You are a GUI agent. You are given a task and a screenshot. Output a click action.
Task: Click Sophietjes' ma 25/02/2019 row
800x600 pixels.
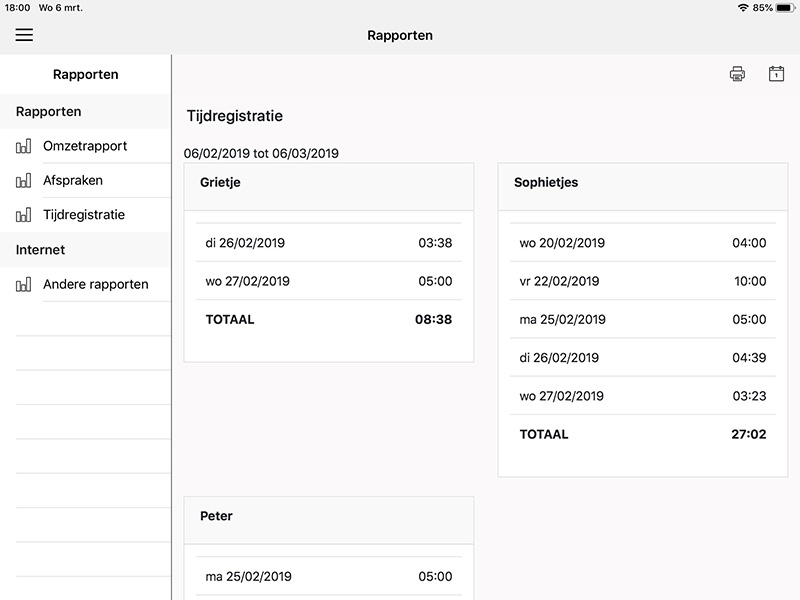[x=643, y=319]
